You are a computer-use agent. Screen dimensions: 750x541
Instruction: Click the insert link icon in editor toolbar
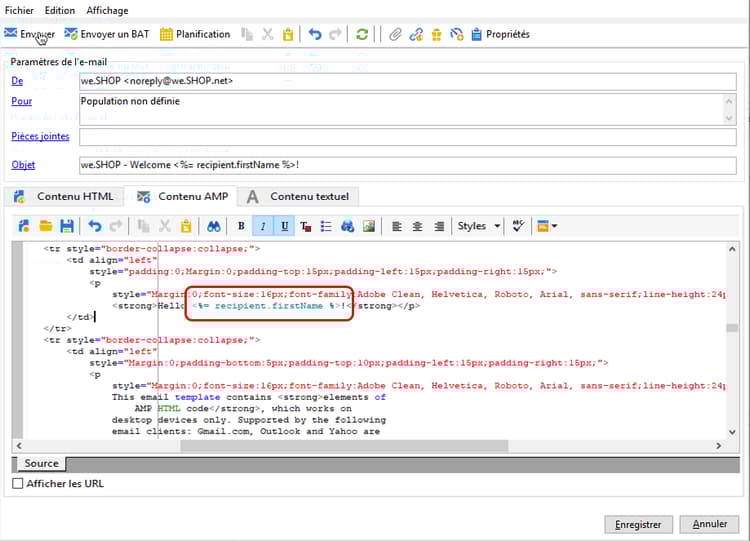click(x=348, y=226)
